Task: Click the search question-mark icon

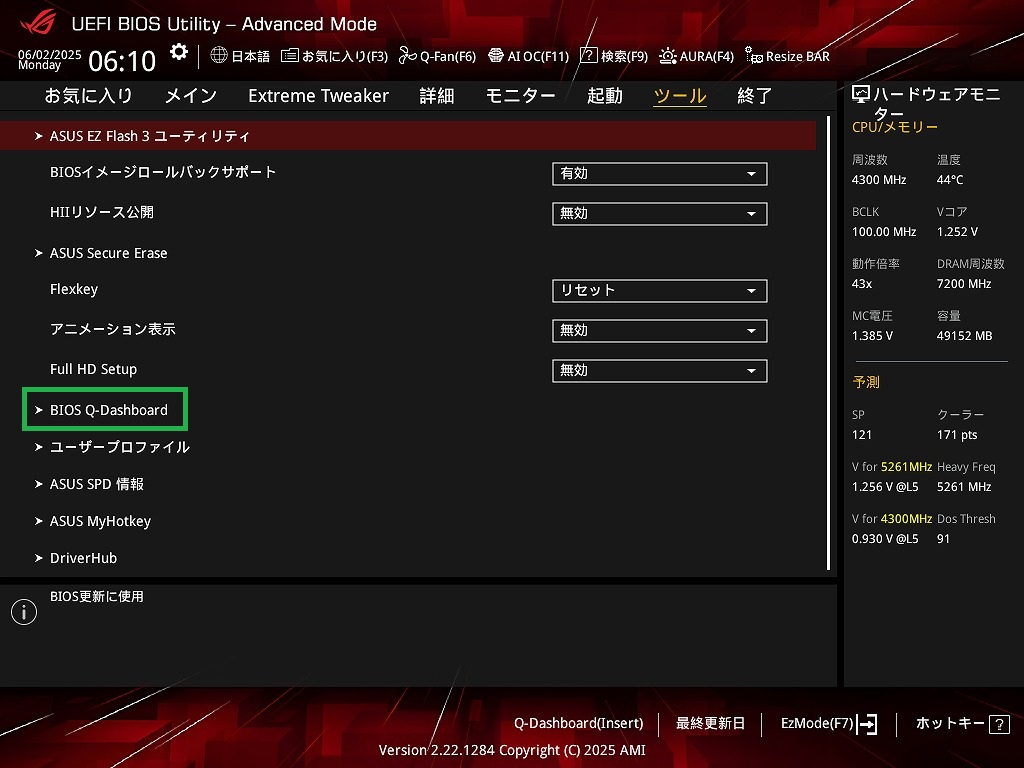Action: click(588, 56)
